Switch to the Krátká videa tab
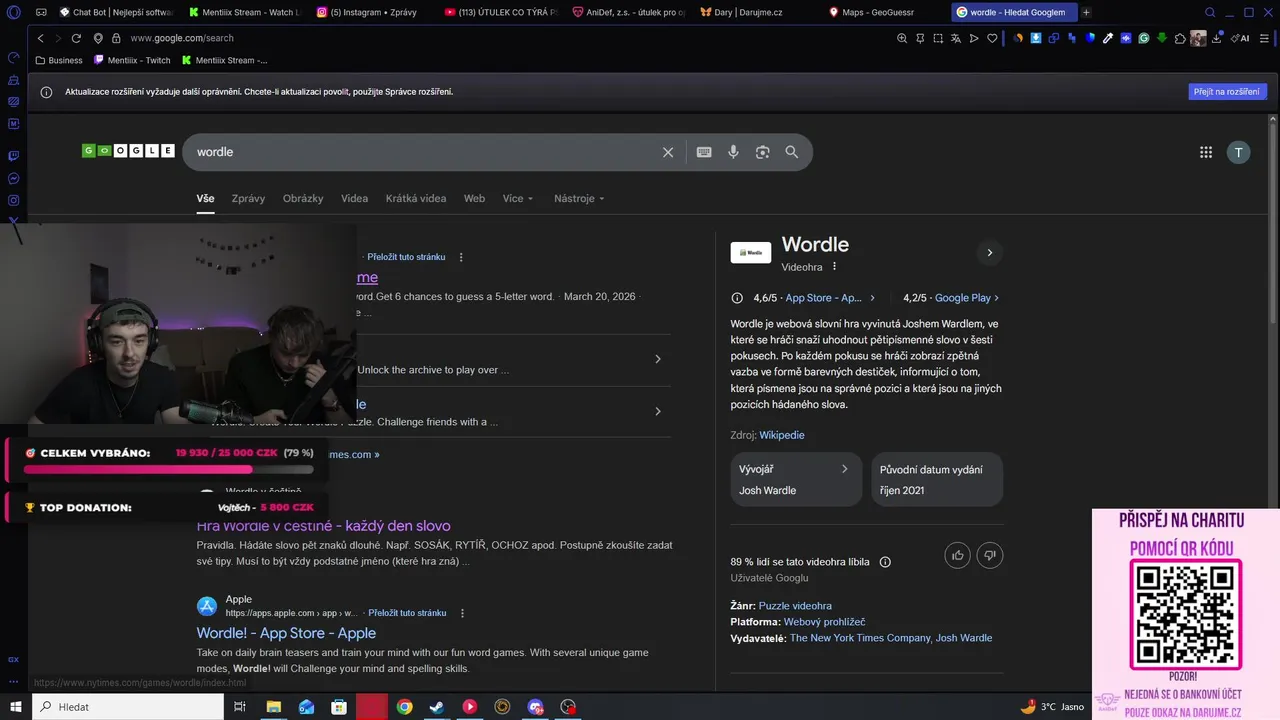The height and width of the screenshot is (720, 1280). coord(416,198)
